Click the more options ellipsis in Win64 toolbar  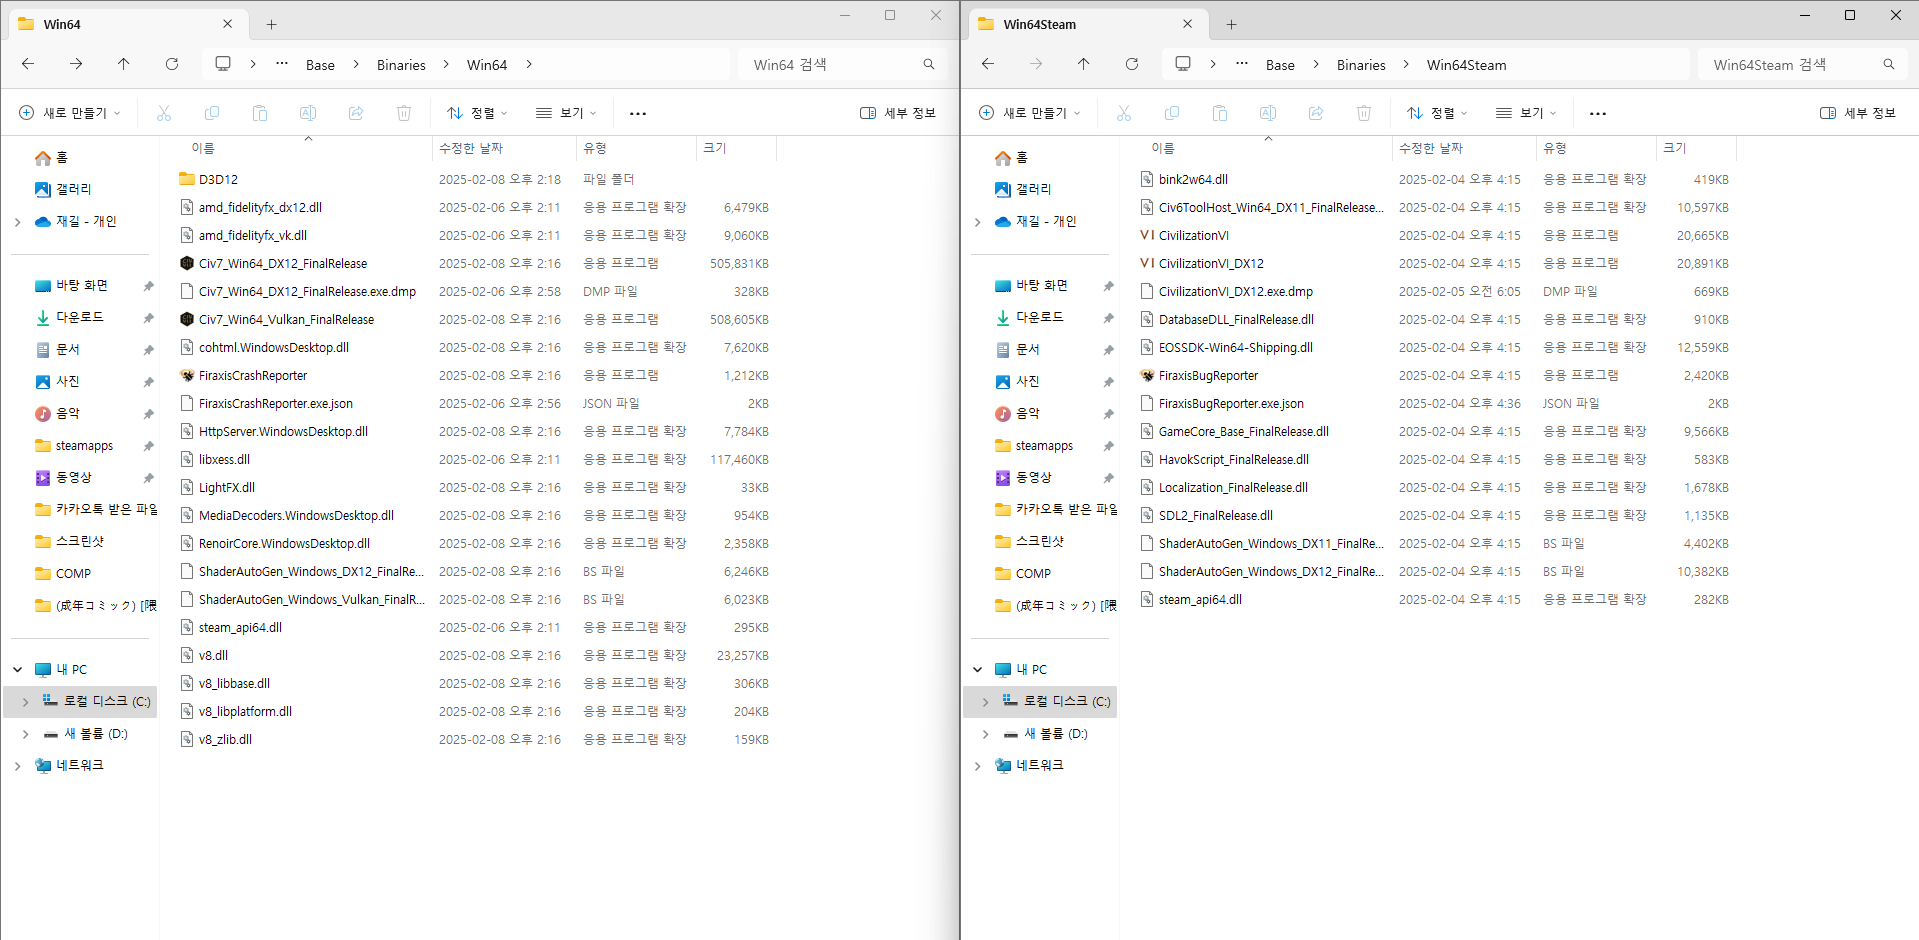pyautogui.click(x=637, y=113)
